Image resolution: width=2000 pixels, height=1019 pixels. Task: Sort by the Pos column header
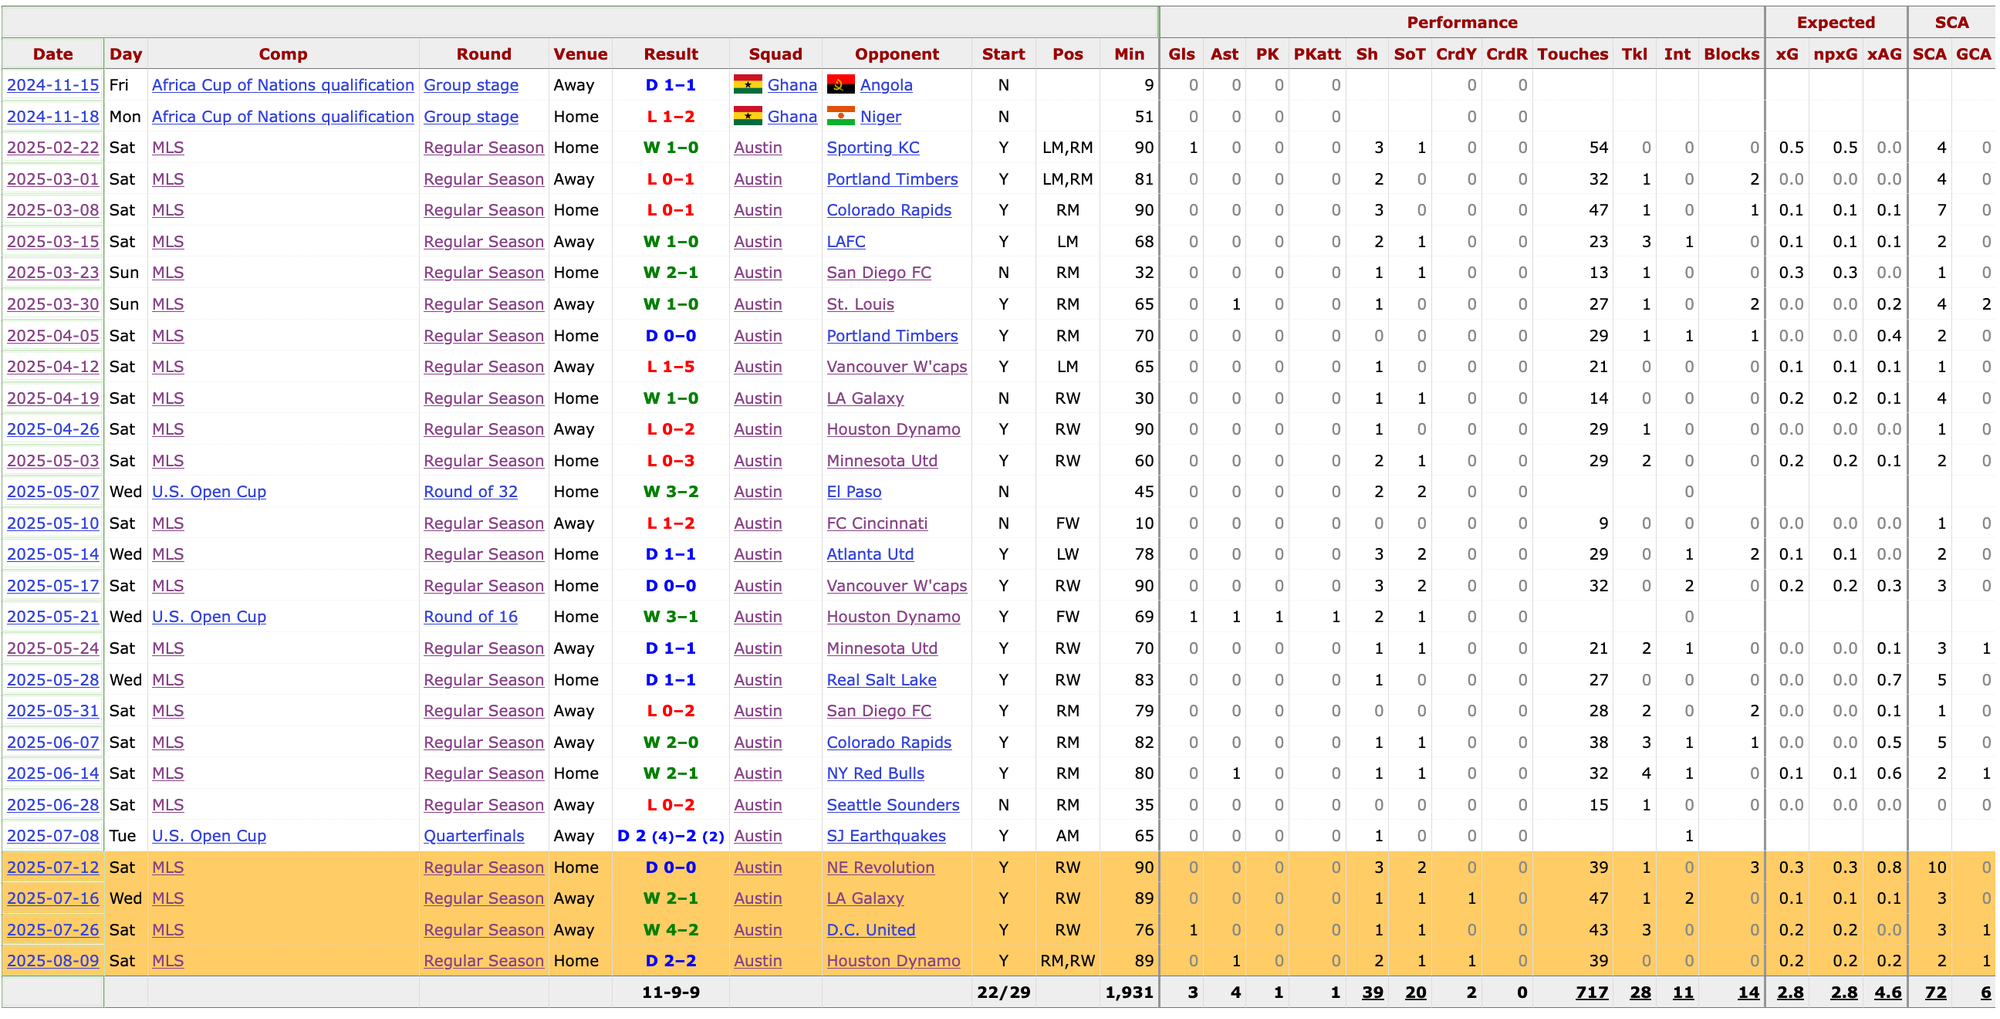[1068, 54]
